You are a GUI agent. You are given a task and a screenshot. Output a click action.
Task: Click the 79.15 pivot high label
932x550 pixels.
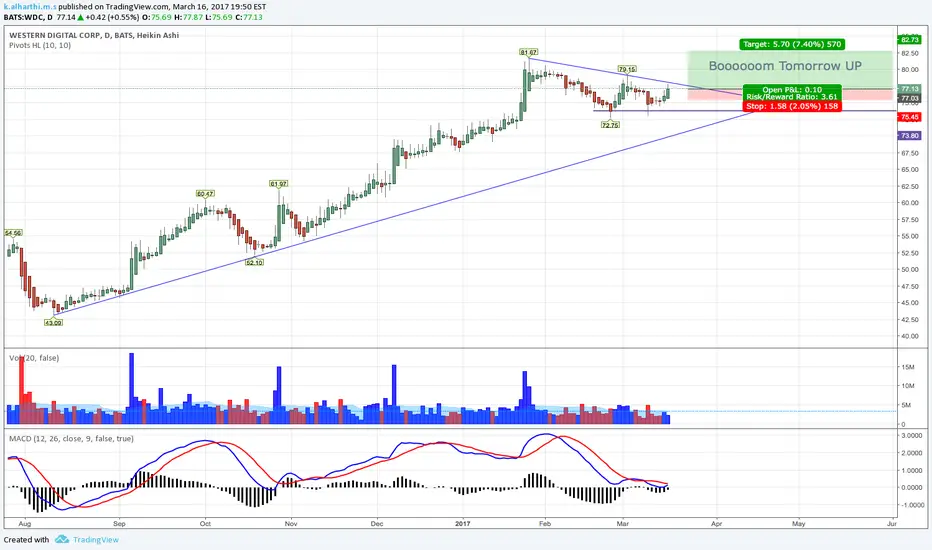(627, 70)
